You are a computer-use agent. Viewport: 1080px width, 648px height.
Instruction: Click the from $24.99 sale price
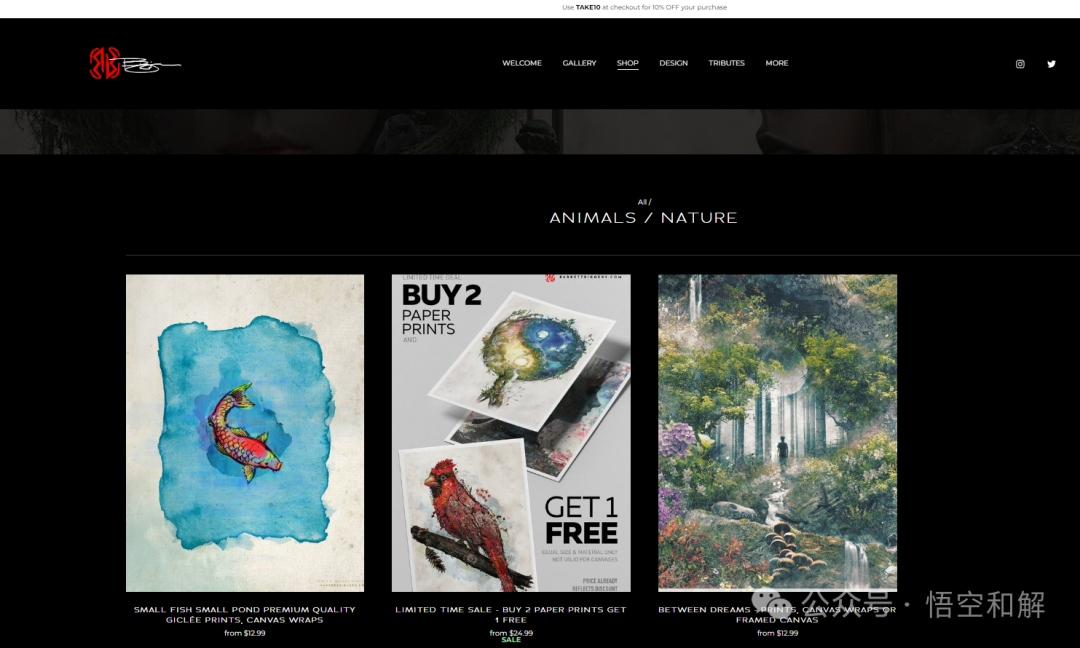(x=511, y=633)
